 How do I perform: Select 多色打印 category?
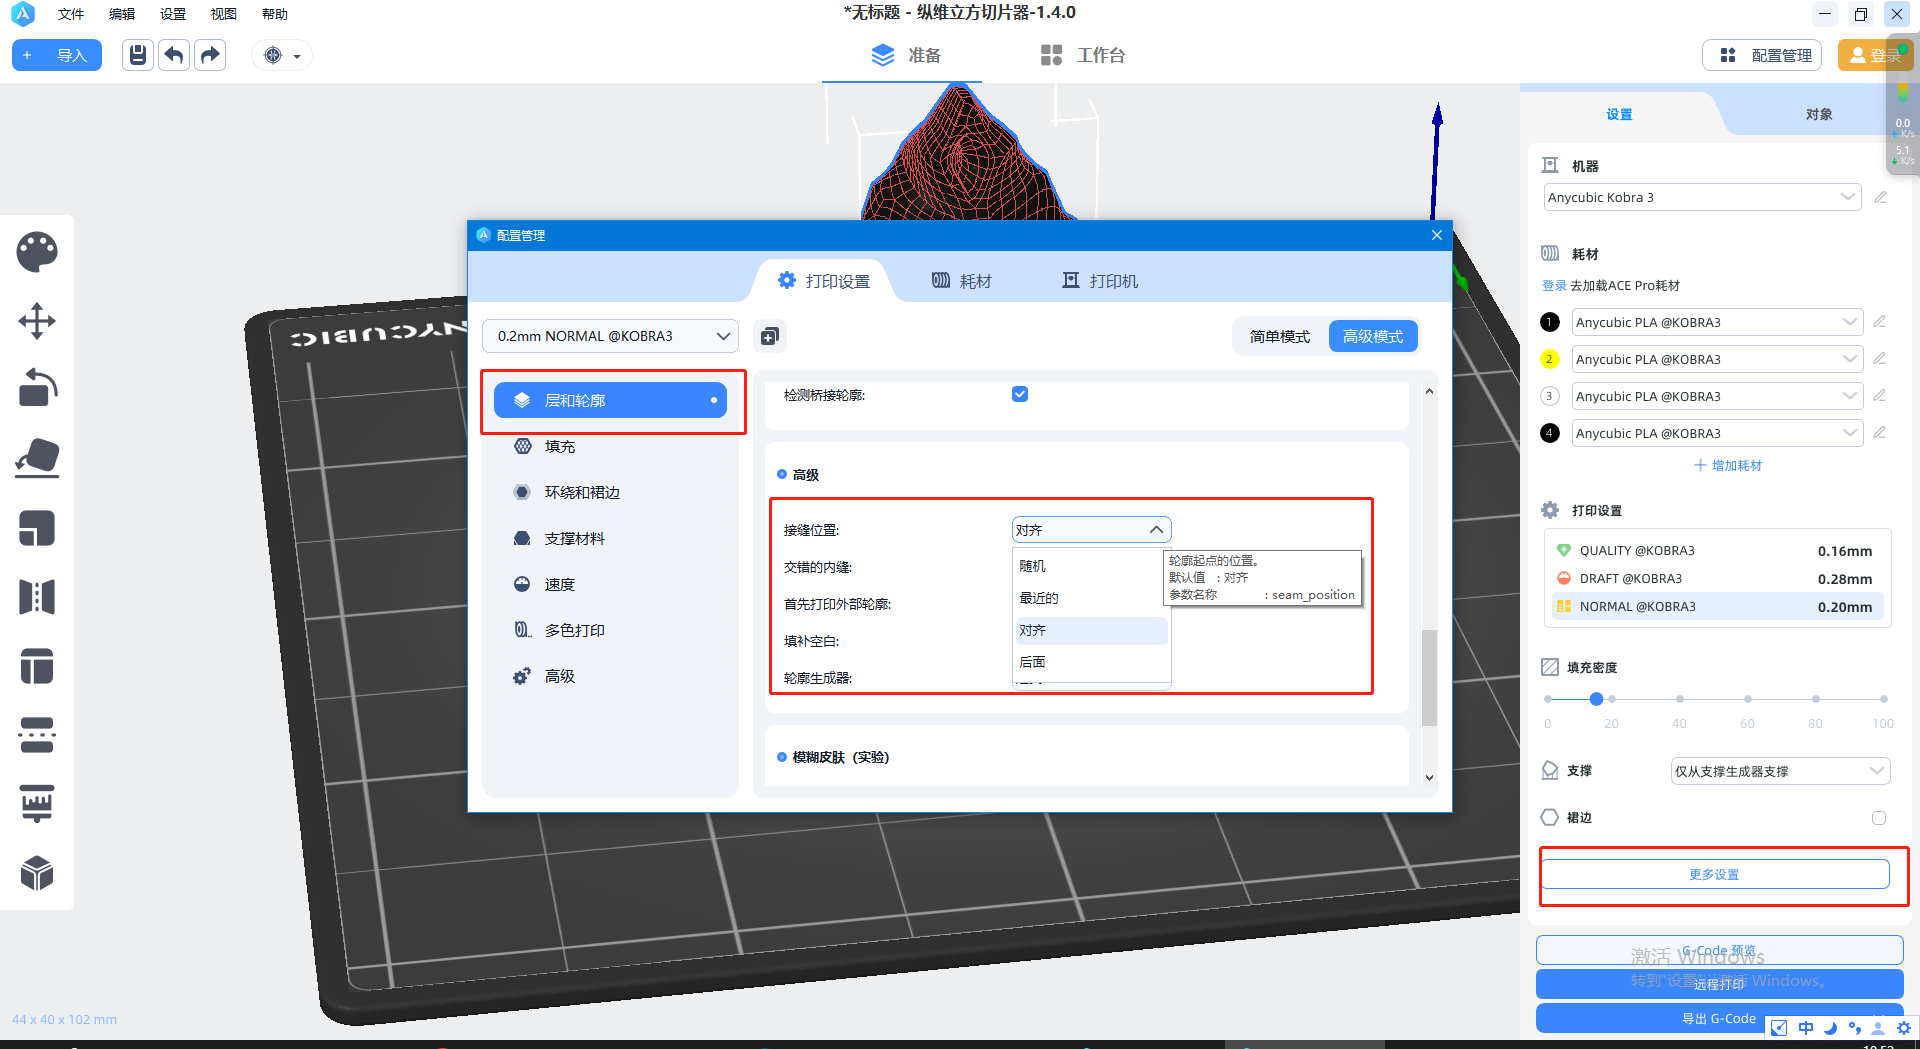[610, 630]
